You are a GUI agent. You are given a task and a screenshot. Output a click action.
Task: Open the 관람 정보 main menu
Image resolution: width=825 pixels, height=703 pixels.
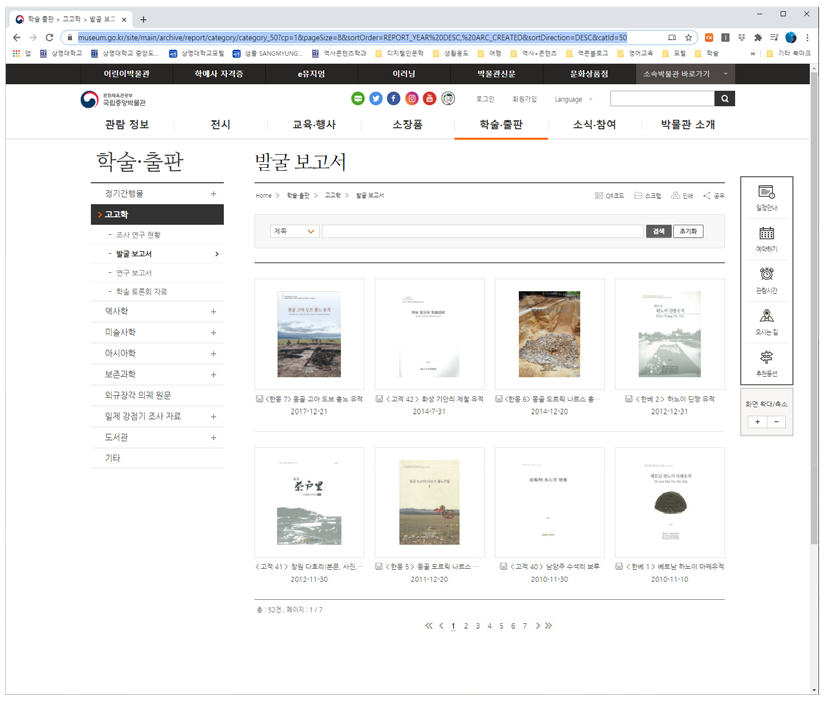(127, 125)
